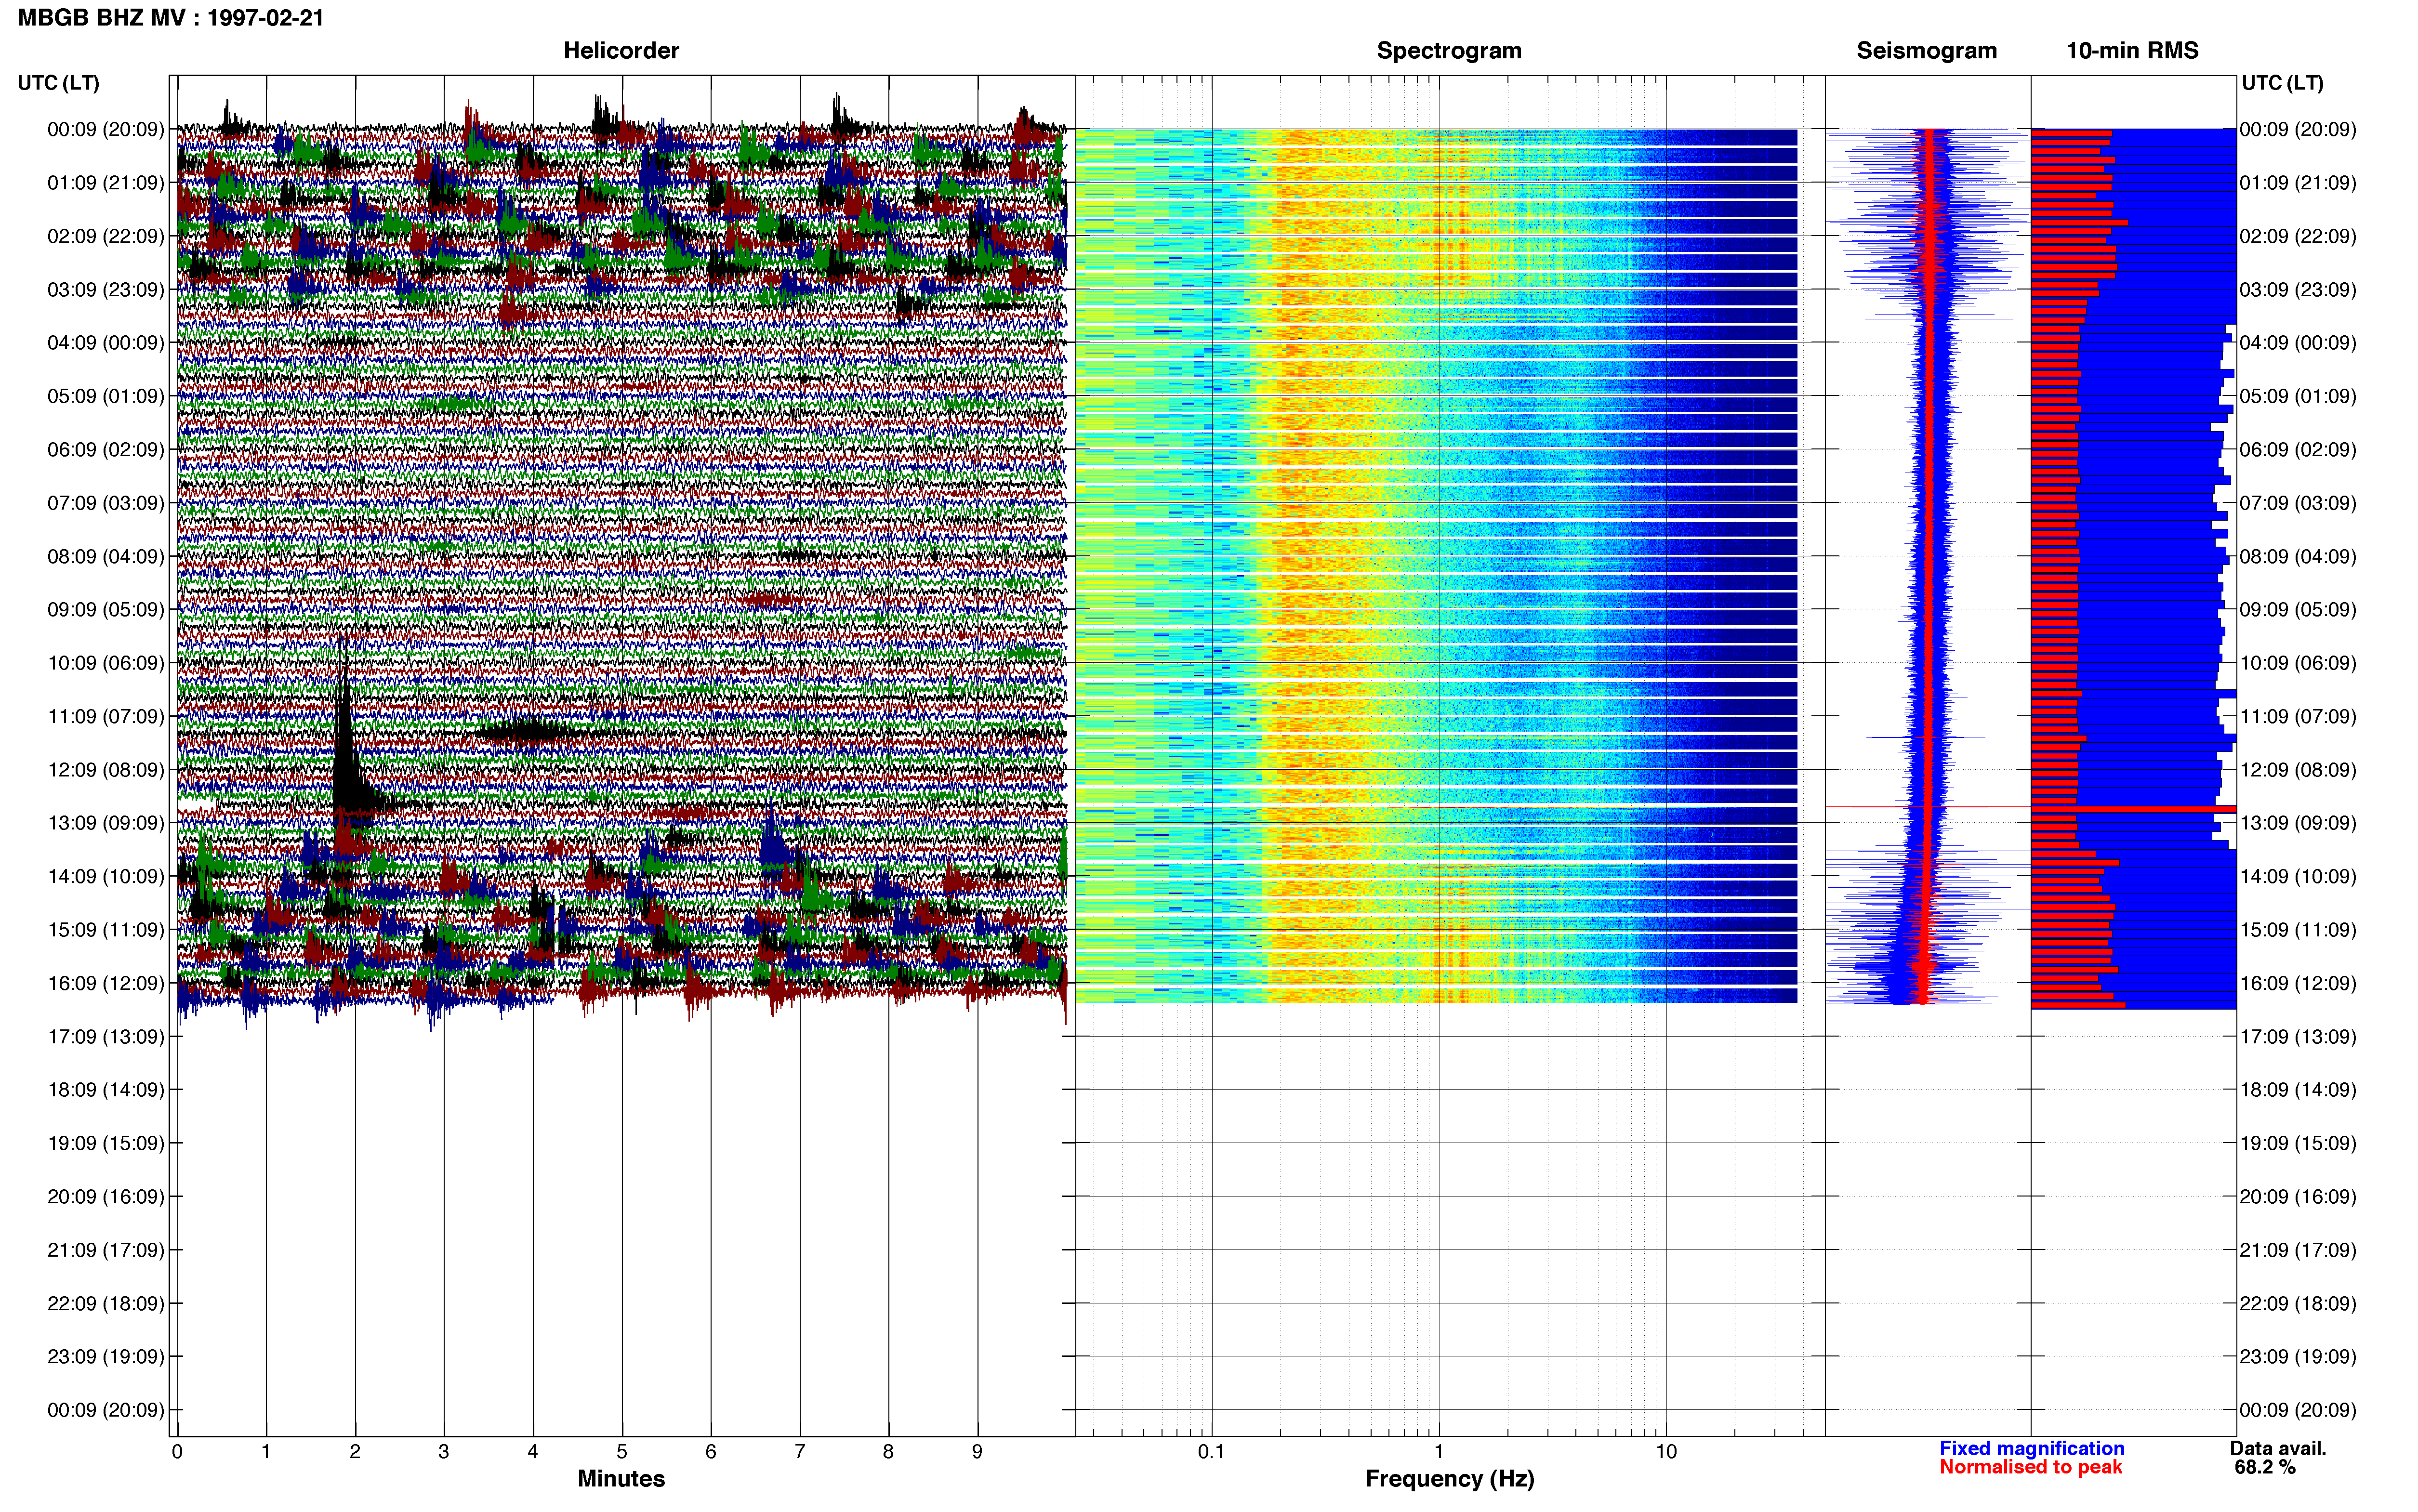
Task: Click the 'Fixed magnification' legend text
Action: [2031, 1448]
